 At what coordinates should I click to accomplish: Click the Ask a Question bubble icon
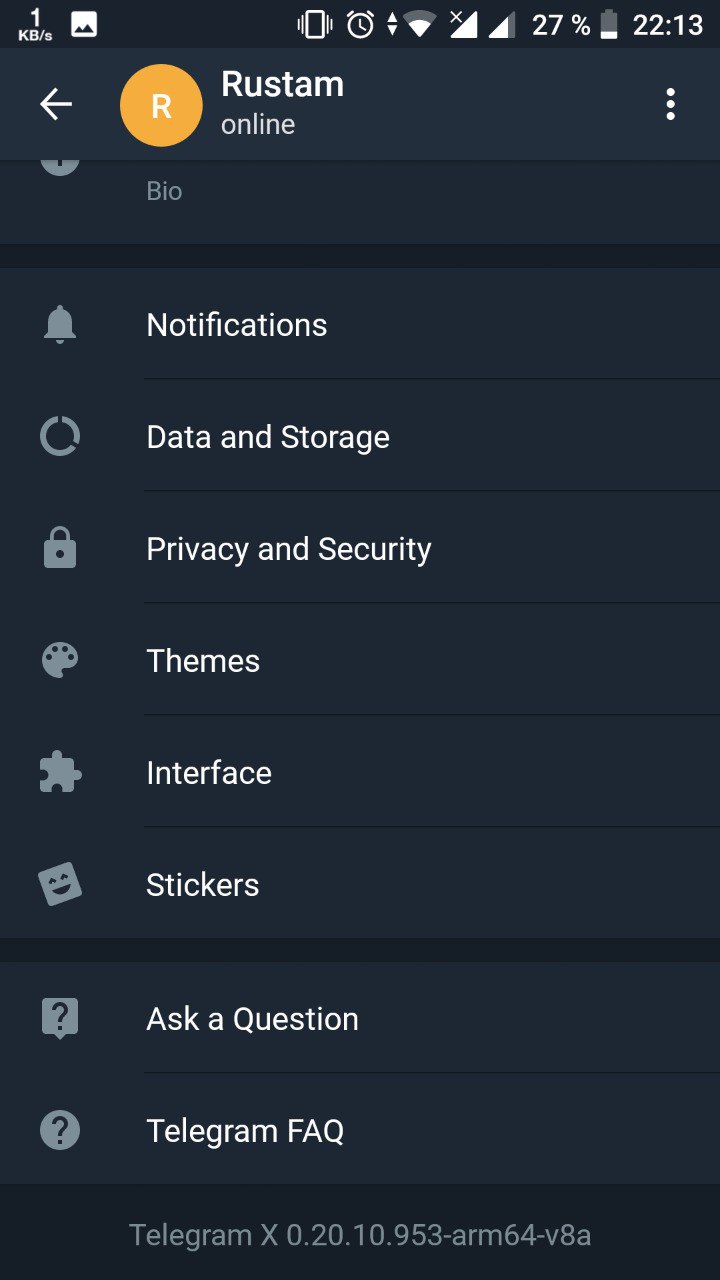(60, 1019)
